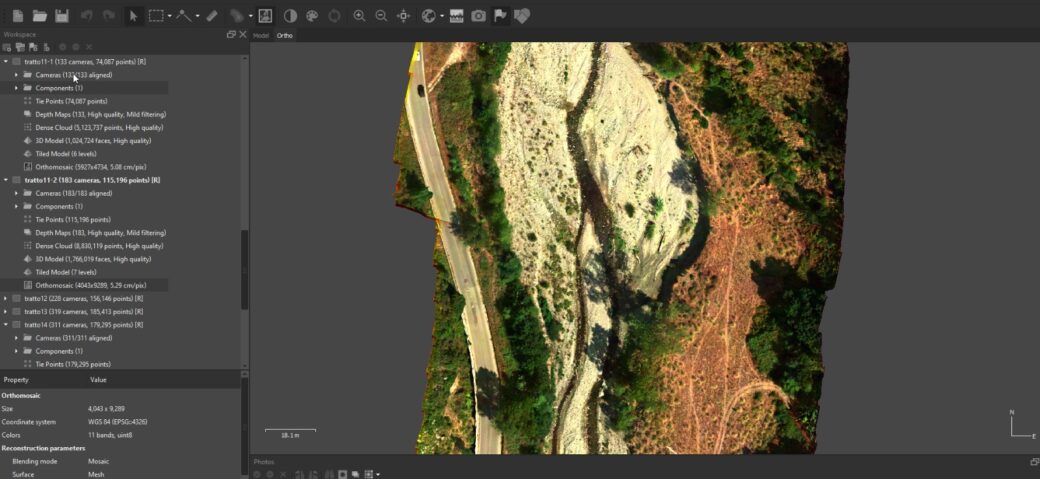This screenshot has height=479, width=1040.
Task: Toggle the brightness contrast half-circle icon
Action: point(290,16)
